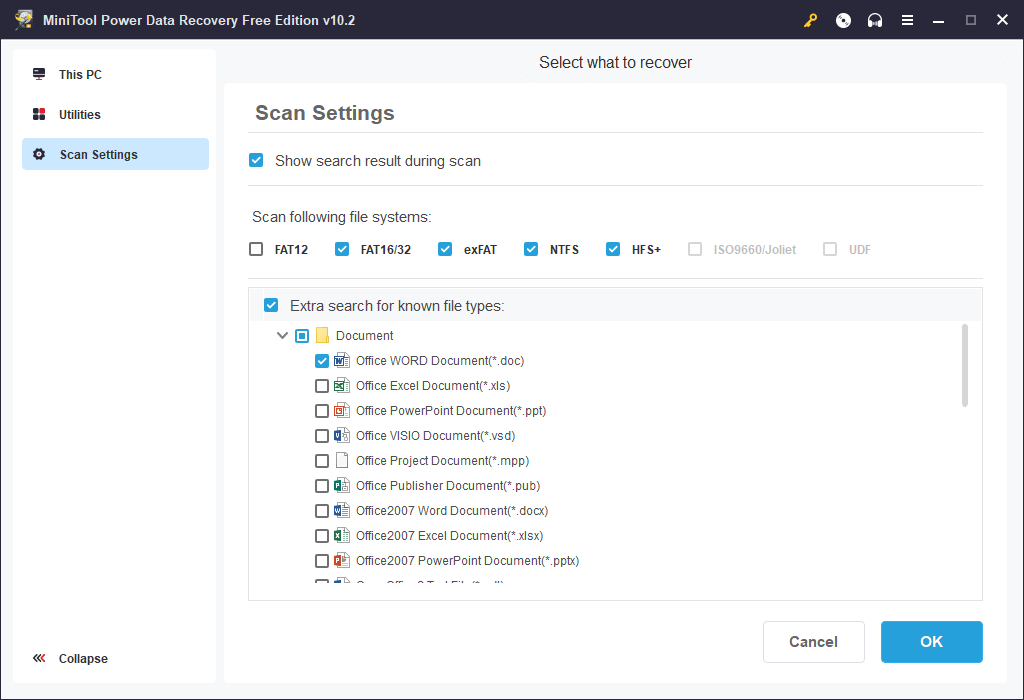Click the PowerPoint .pptx file icon

pos(342,560)
